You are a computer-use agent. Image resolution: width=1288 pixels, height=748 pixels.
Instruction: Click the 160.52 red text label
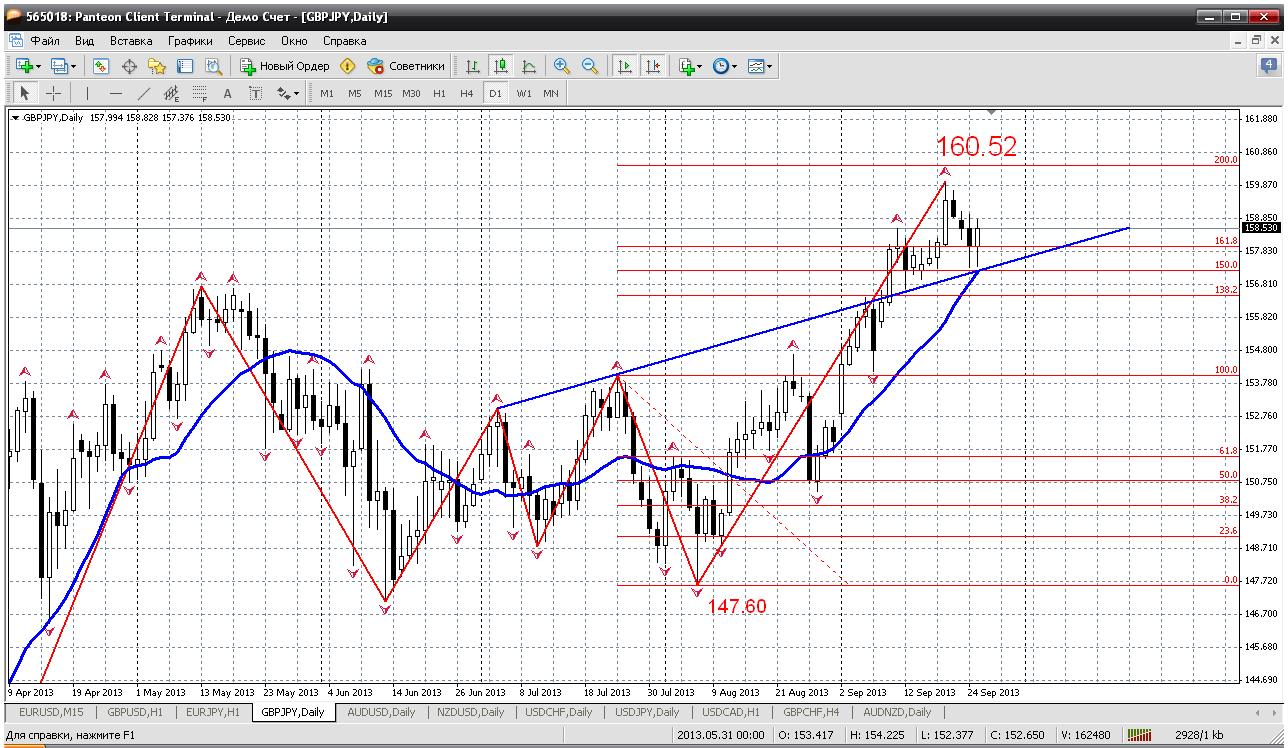[977, 147]
